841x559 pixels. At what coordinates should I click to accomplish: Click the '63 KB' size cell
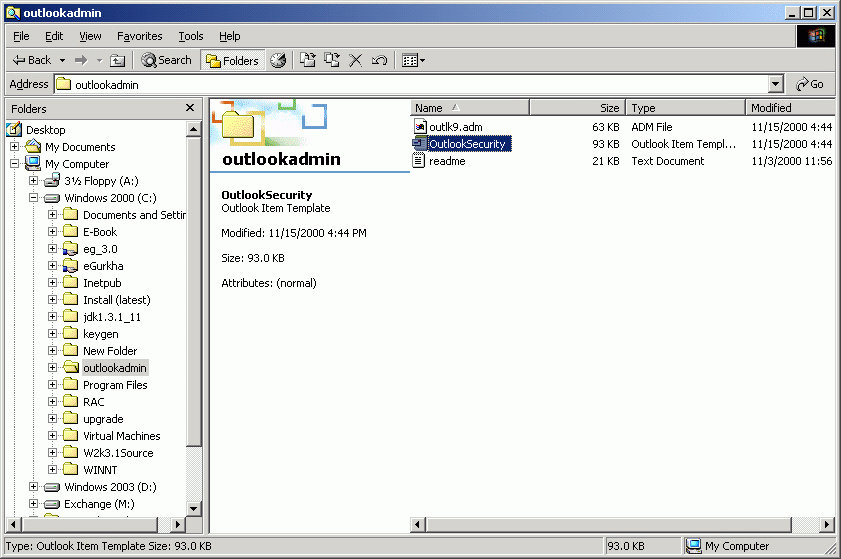[606, 127]
